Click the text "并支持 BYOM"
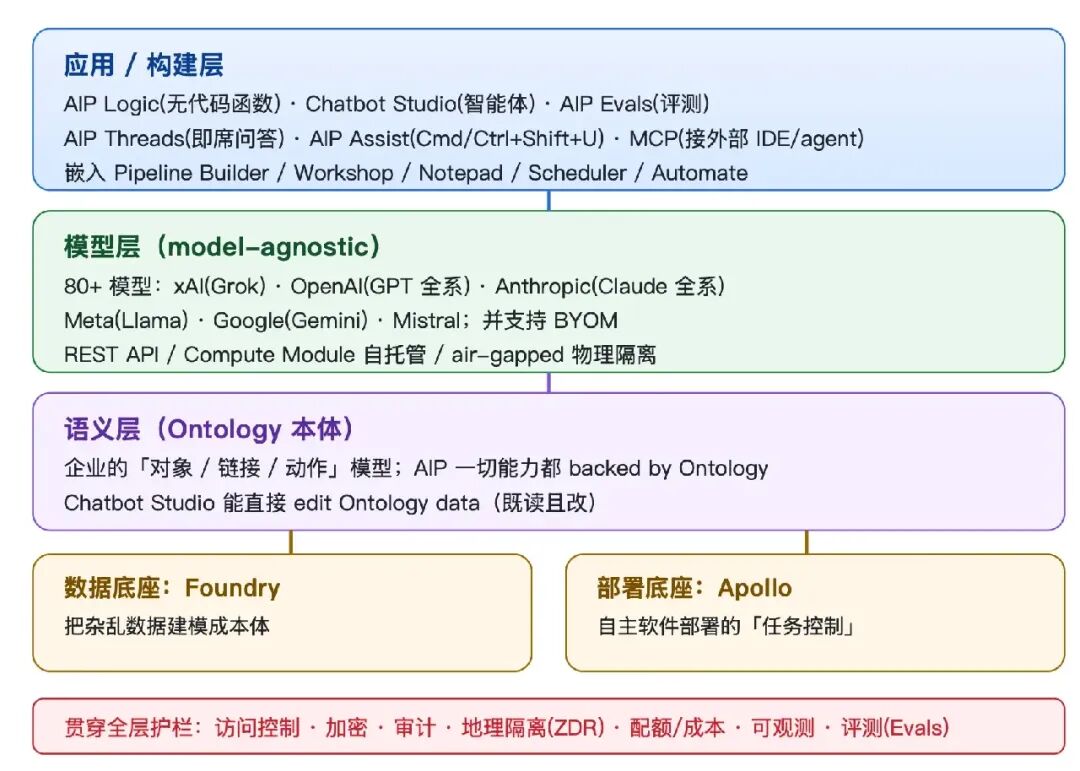 (550, 320)
